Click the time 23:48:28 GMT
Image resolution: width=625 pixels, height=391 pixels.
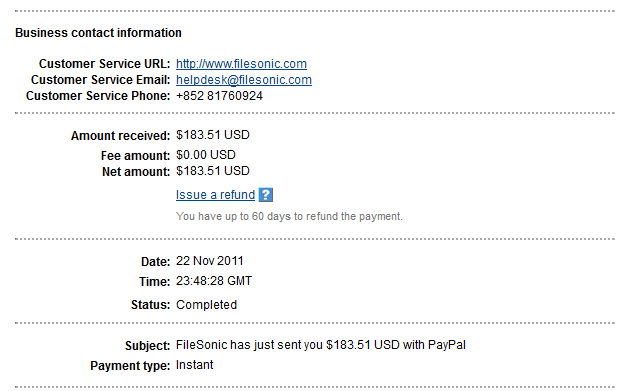(214, 281)
